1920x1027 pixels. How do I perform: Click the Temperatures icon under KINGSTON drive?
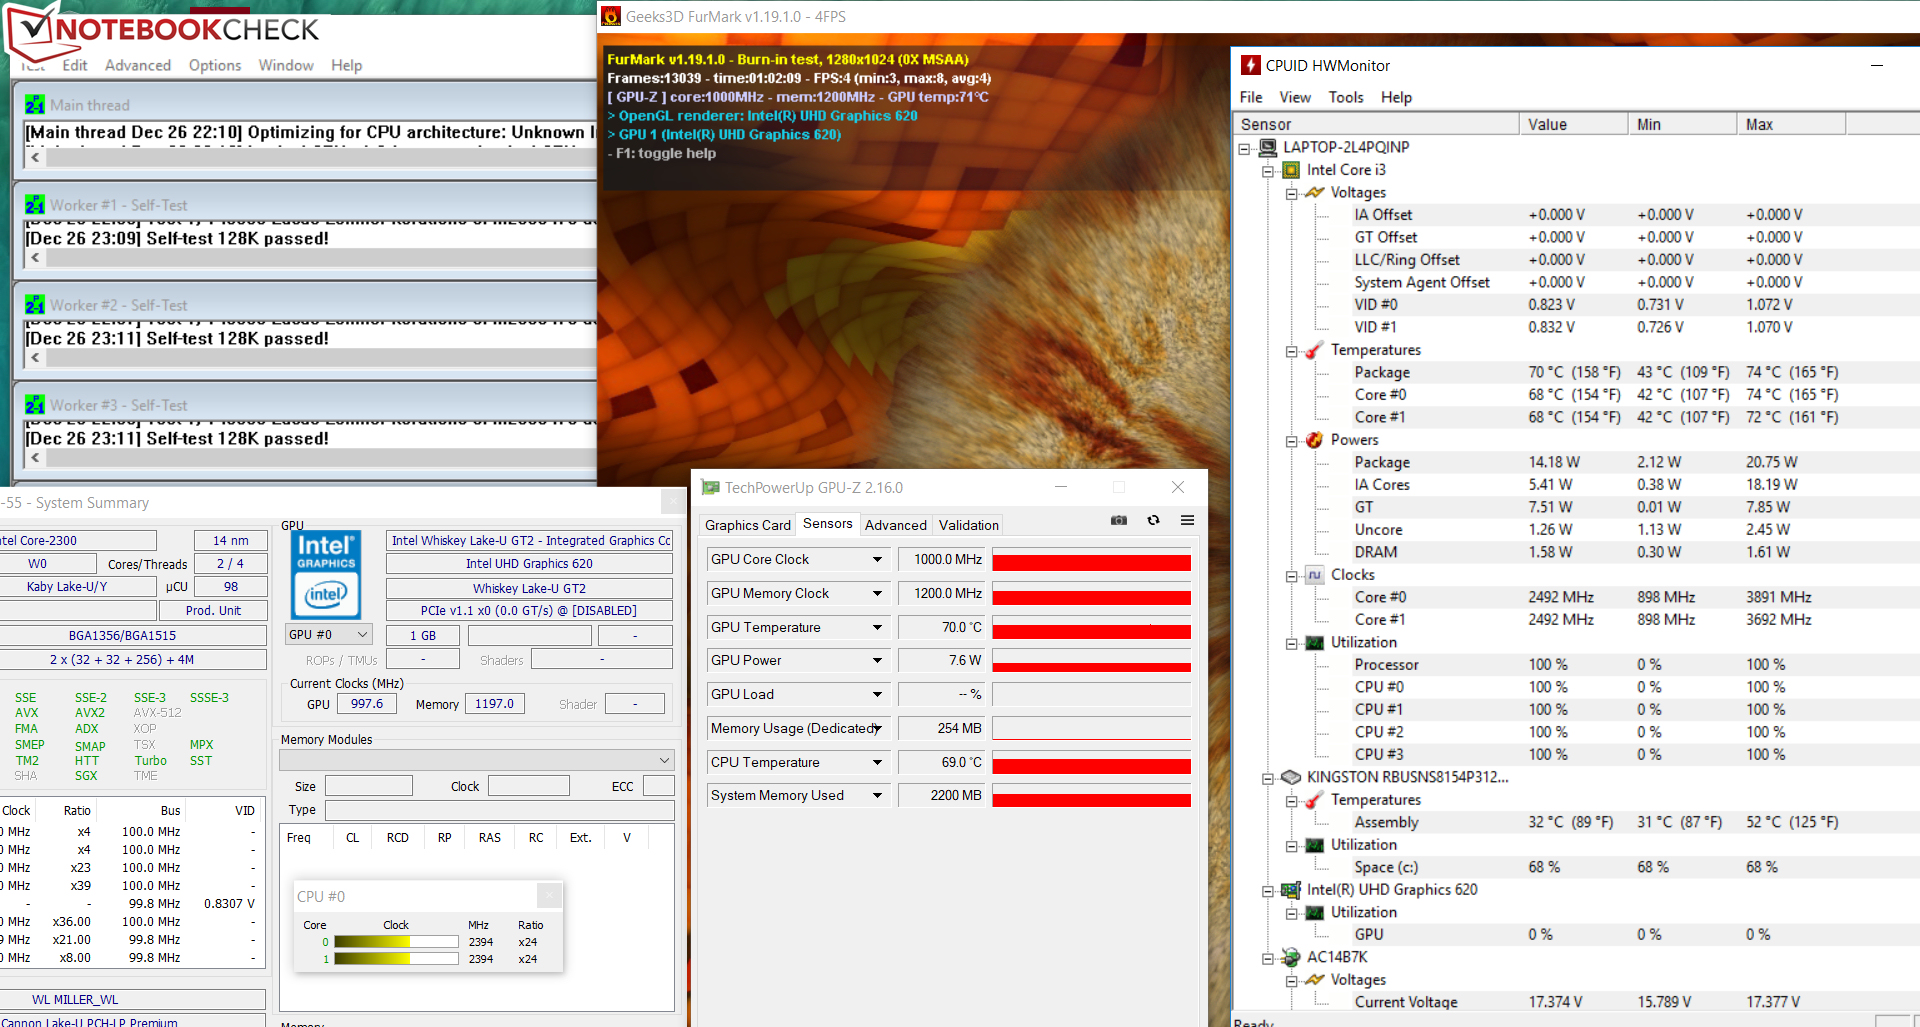click(1315, 799)
